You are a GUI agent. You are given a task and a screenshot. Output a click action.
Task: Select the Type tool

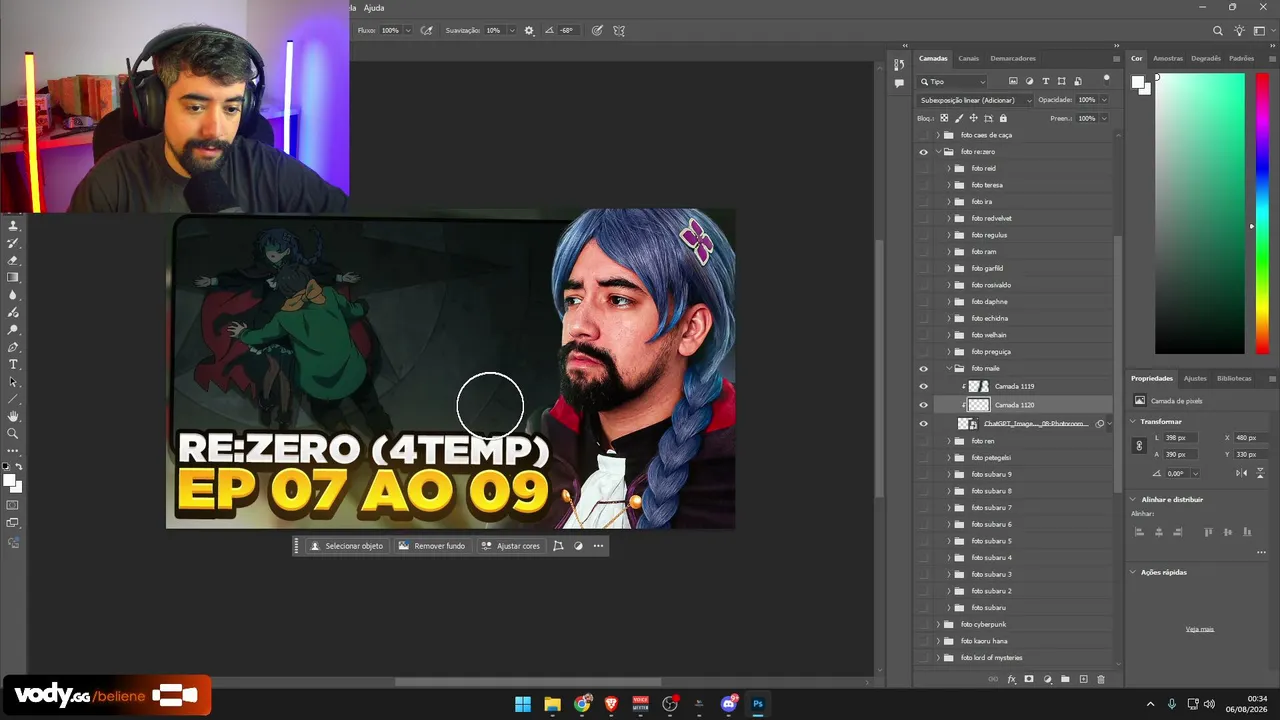pyautogui.click(x=13, y=364)
